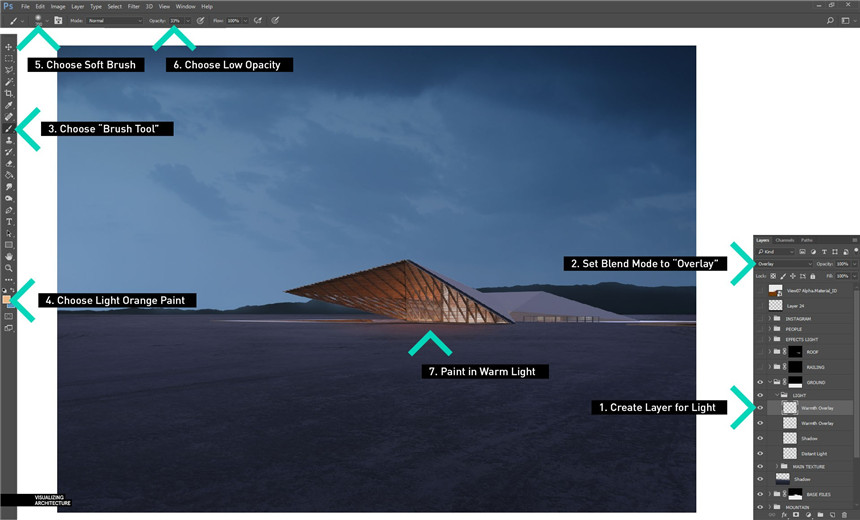Choose the Eyedropper tool
This screenshot has width=860, height=520.
tap(9, 105)
